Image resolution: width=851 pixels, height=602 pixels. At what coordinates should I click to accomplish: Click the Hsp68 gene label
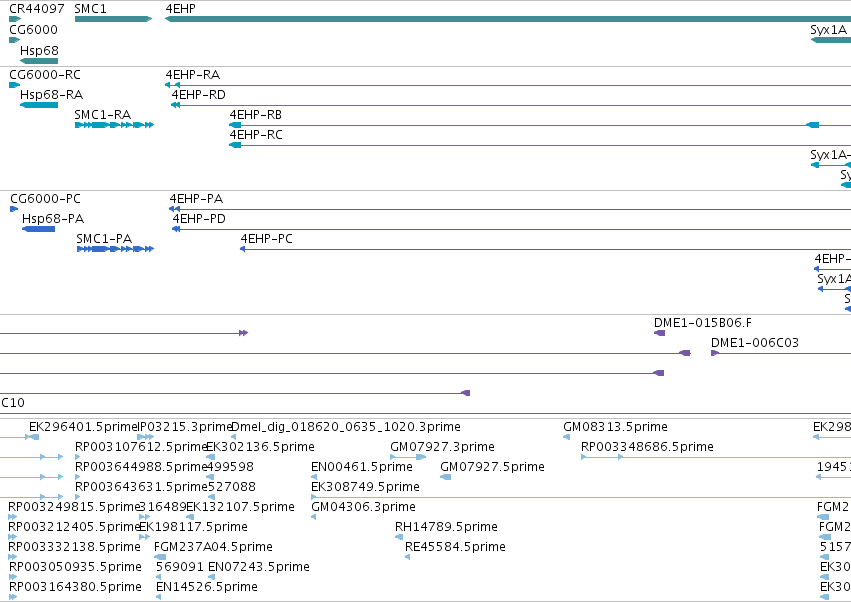click(39, 50)
